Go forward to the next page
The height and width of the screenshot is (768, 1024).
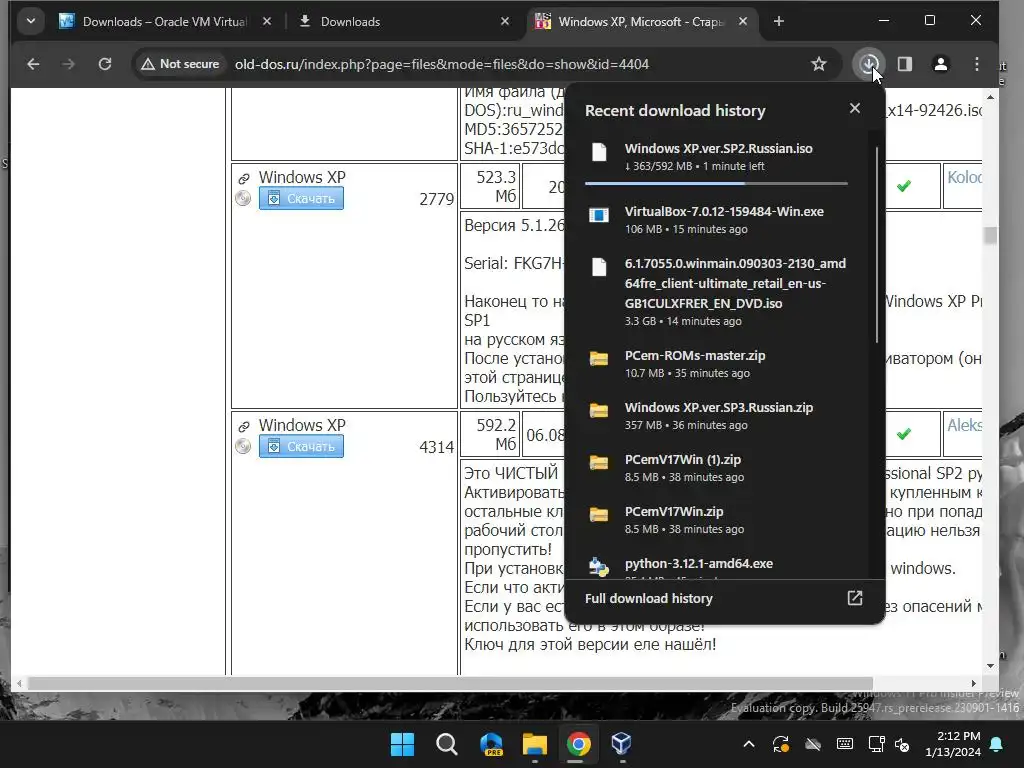[x=69, y=64]
